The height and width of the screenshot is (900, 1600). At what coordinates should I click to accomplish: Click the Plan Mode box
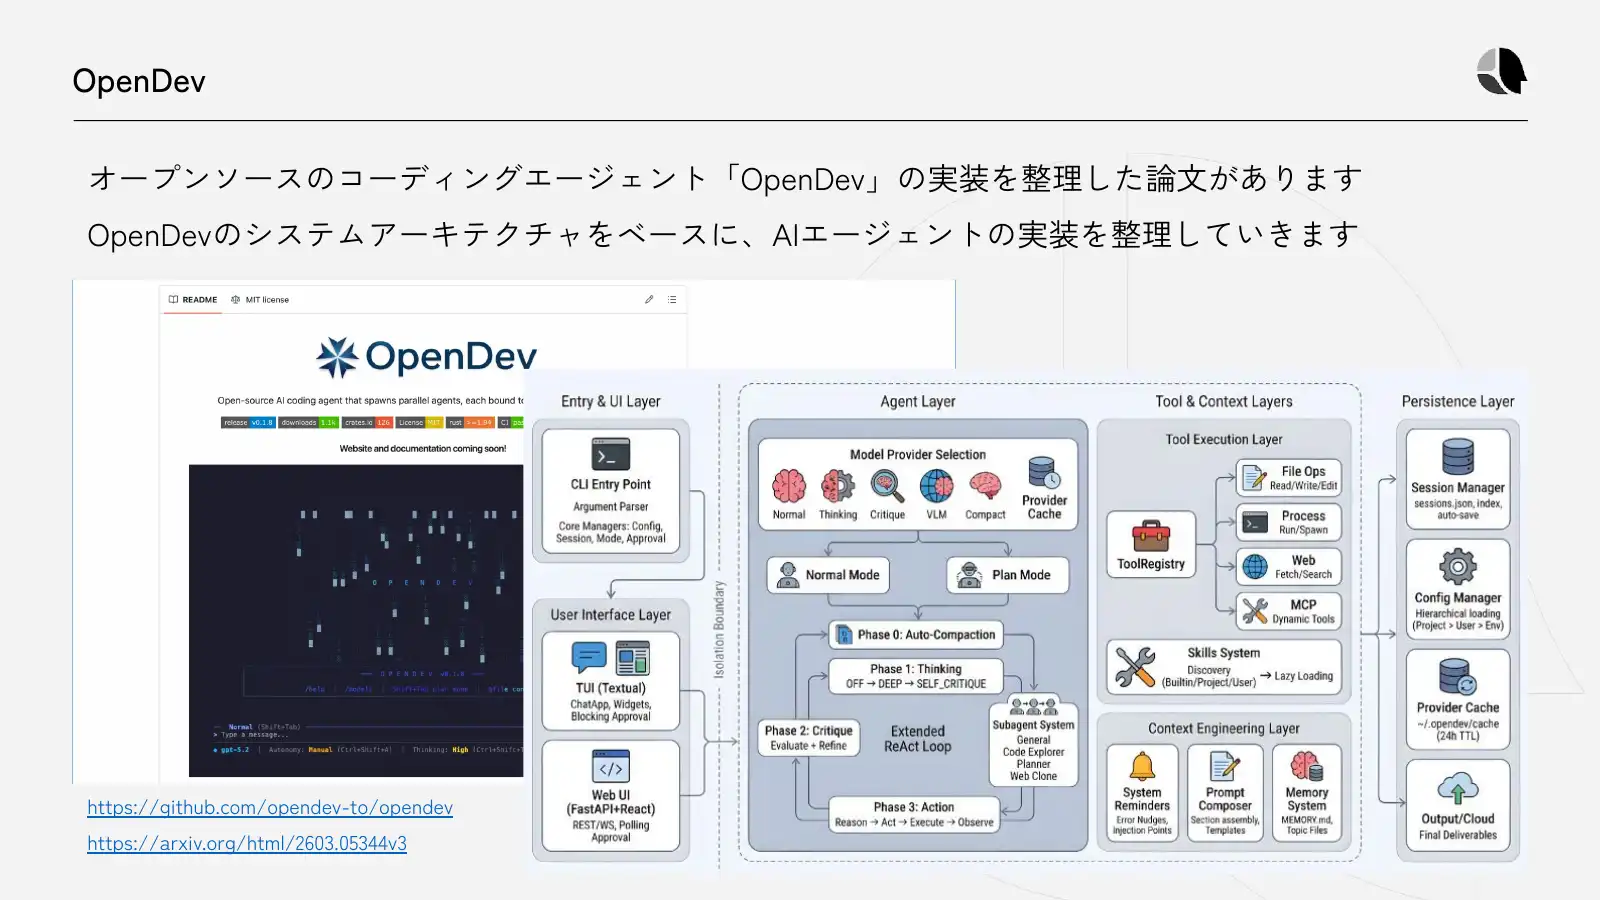pyautogui.click(x=1008, y=575)
